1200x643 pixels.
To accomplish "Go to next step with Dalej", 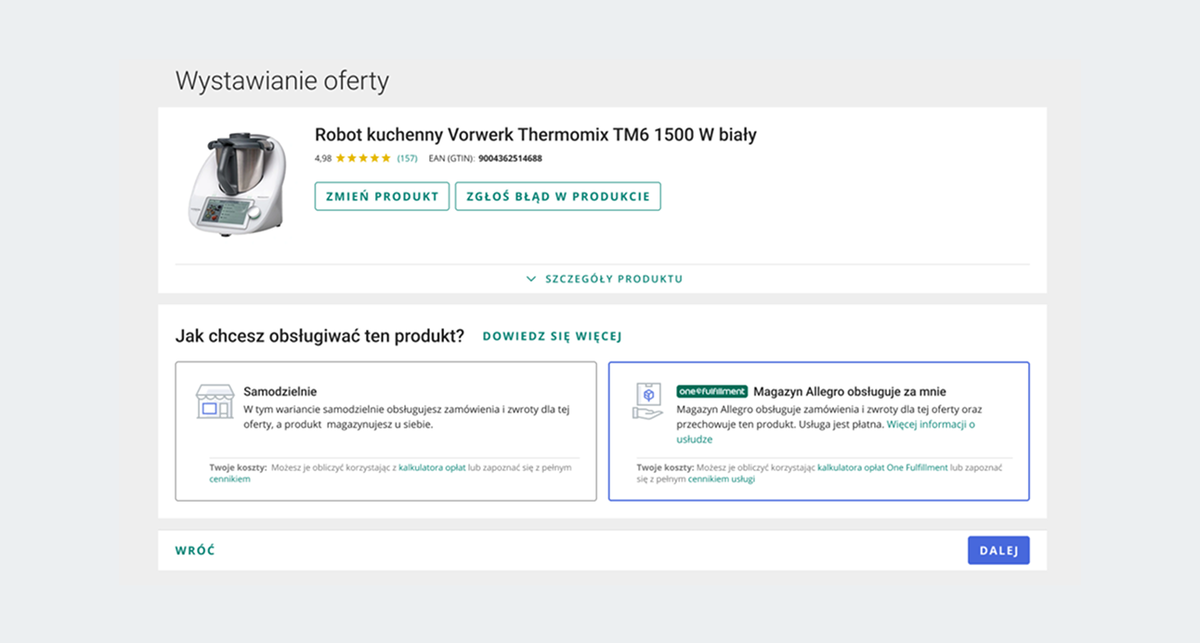I will [998, 551].
